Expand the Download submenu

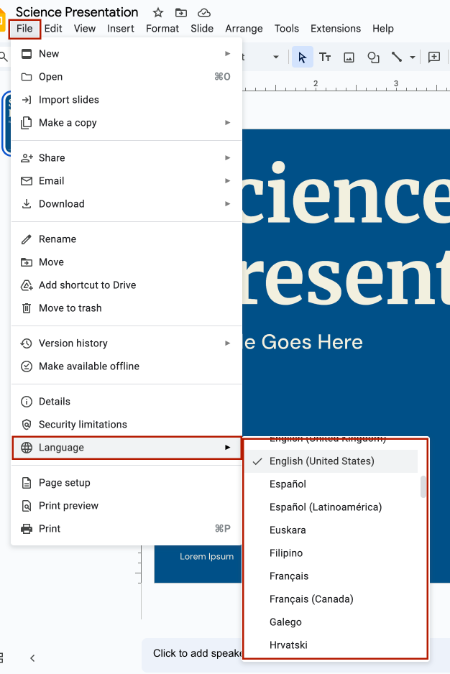click(x=126, y=204)
